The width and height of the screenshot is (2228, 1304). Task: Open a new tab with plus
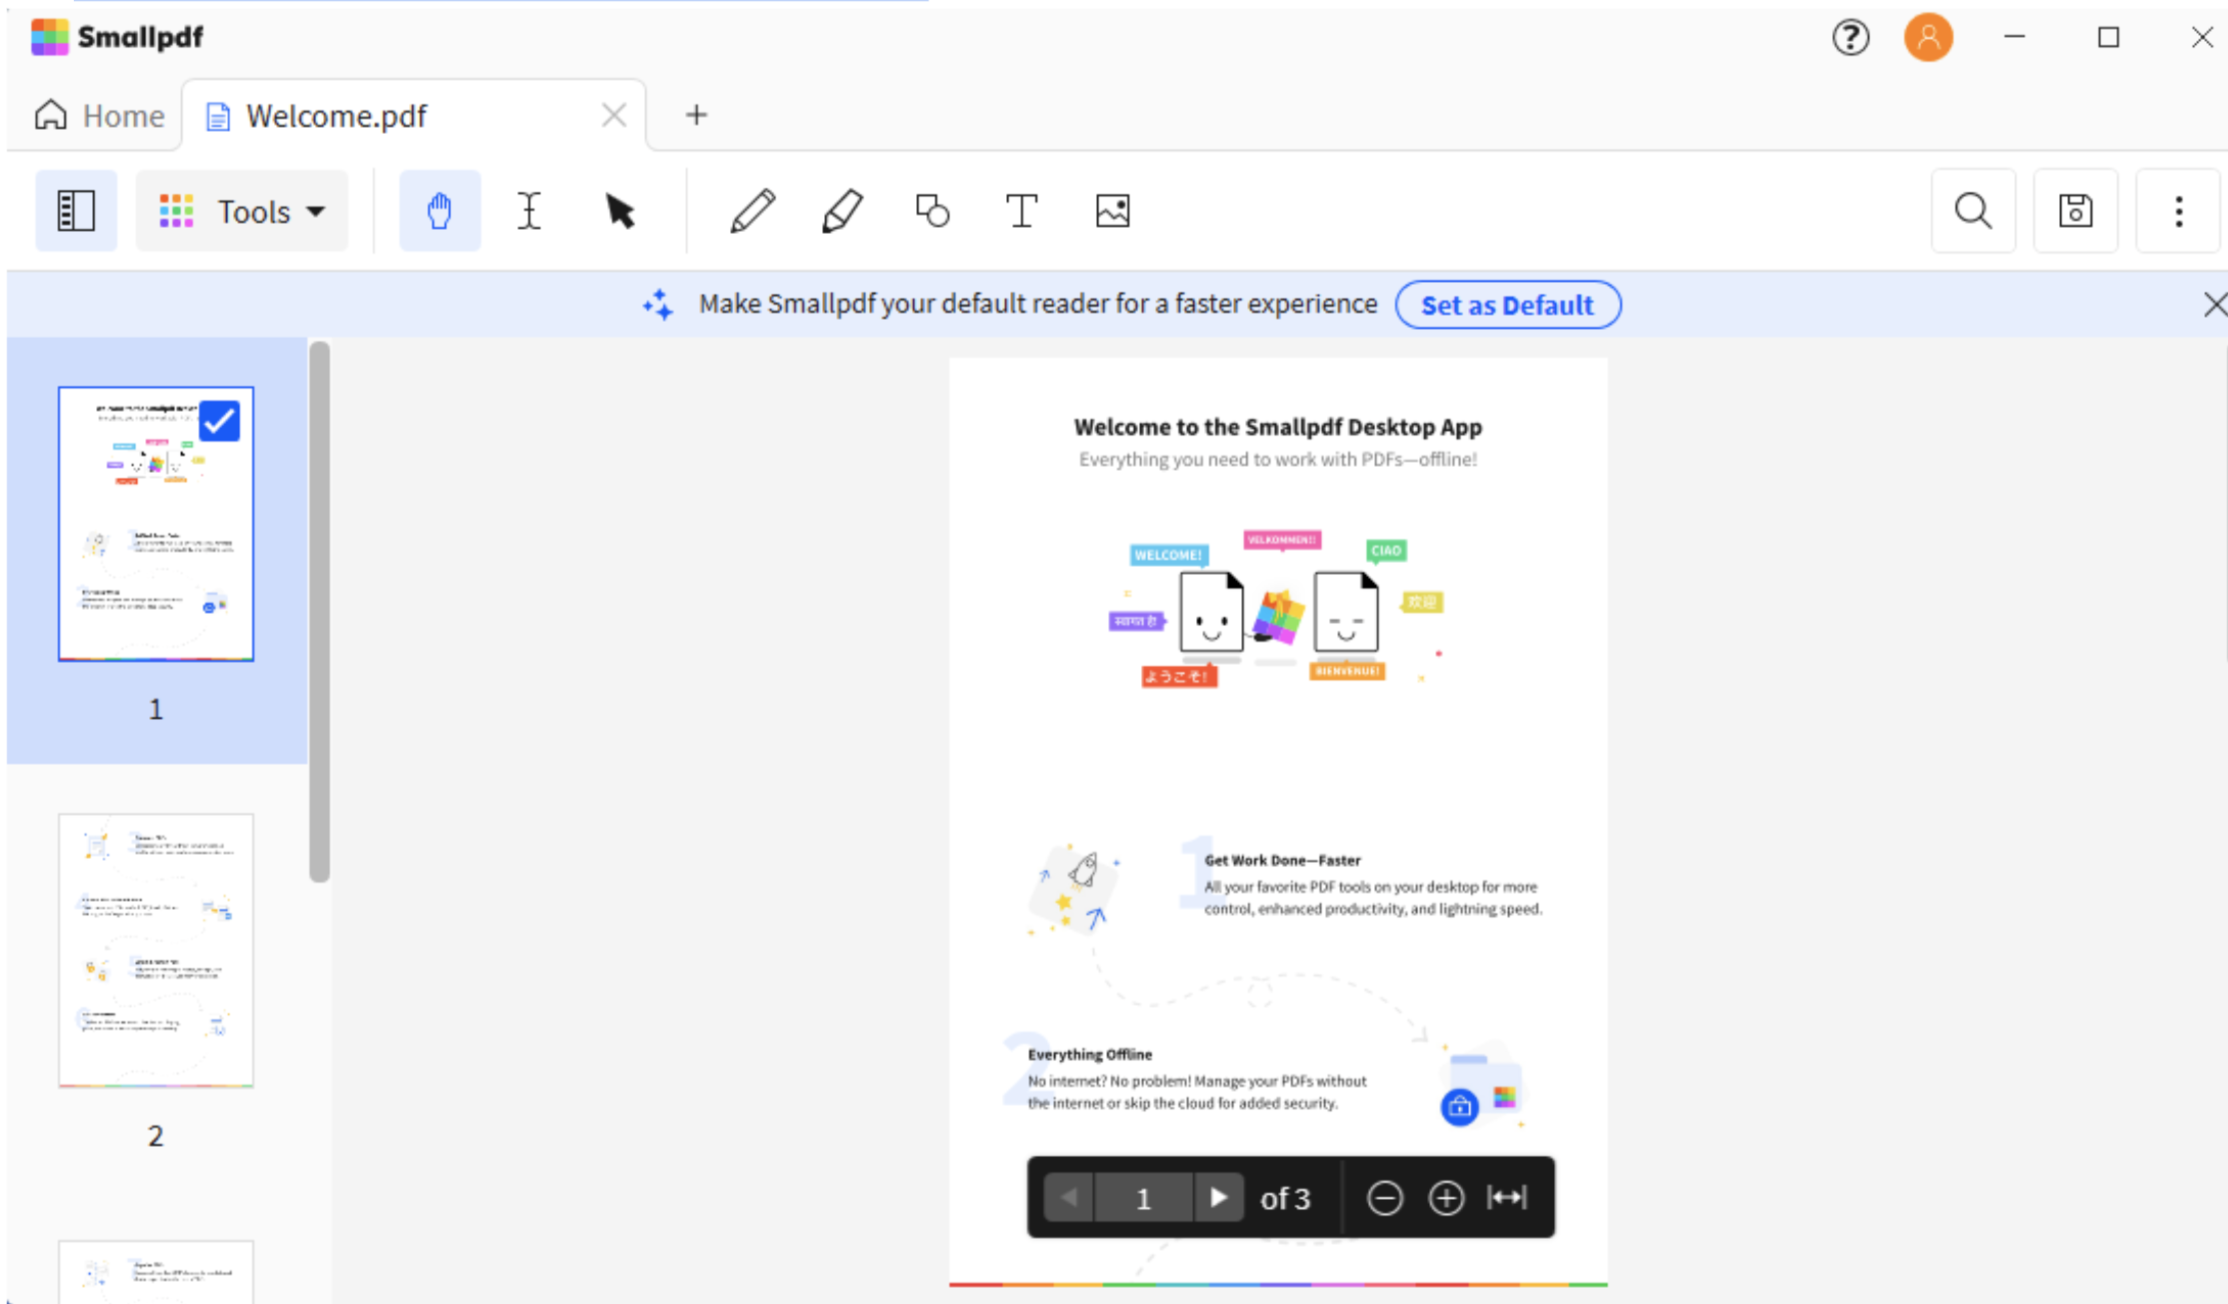coord(696,115)
